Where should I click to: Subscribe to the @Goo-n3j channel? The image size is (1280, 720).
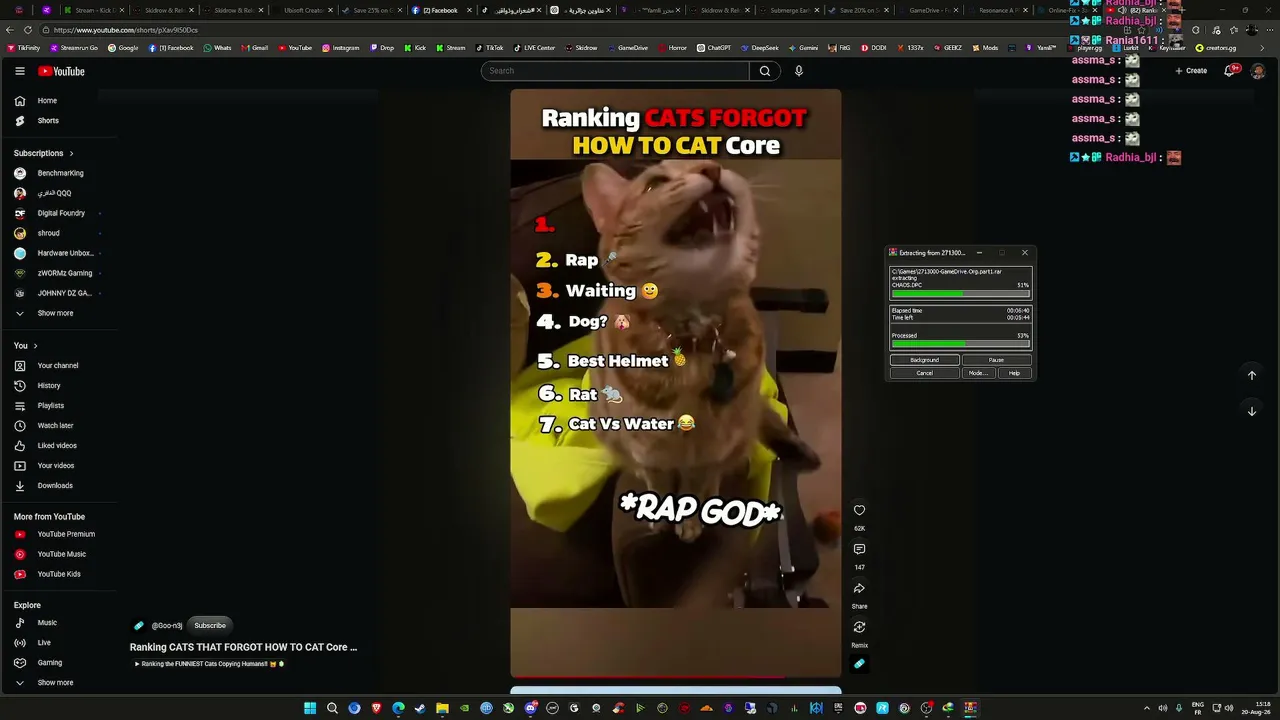click(x=210, y=626)
